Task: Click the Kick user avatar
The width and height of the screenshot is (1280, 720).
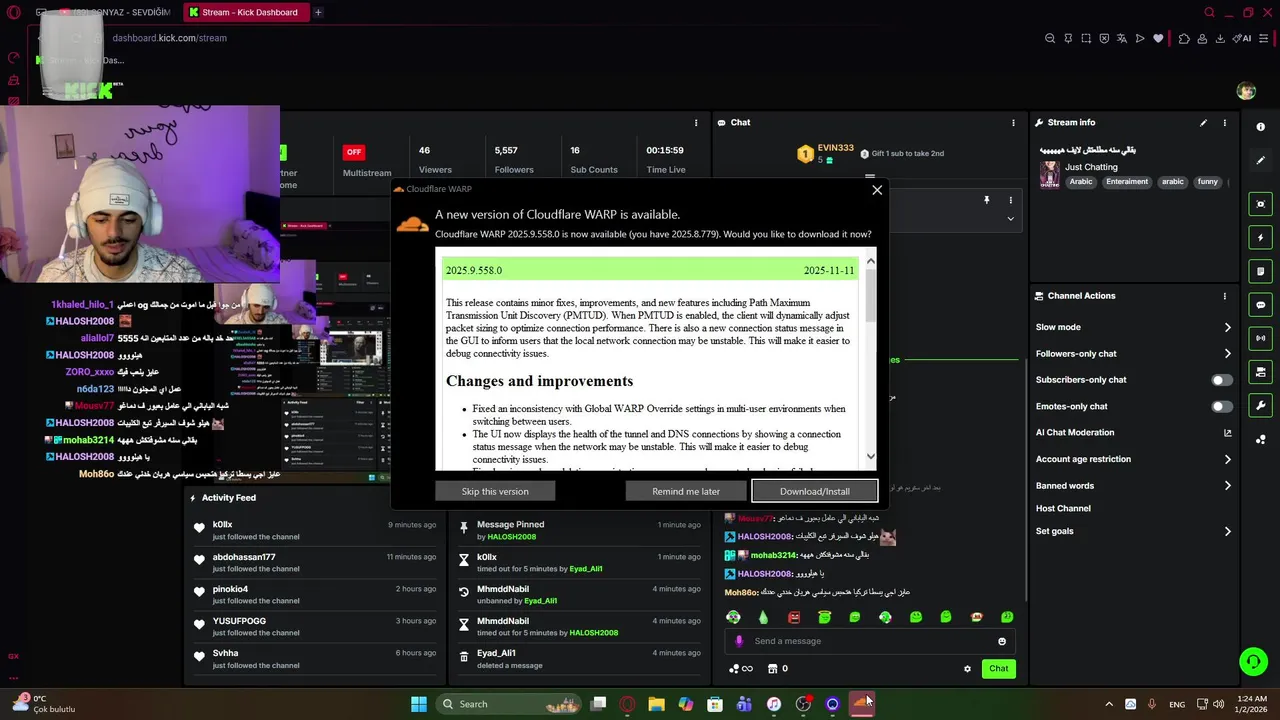Action: (x=1246, y=91)
